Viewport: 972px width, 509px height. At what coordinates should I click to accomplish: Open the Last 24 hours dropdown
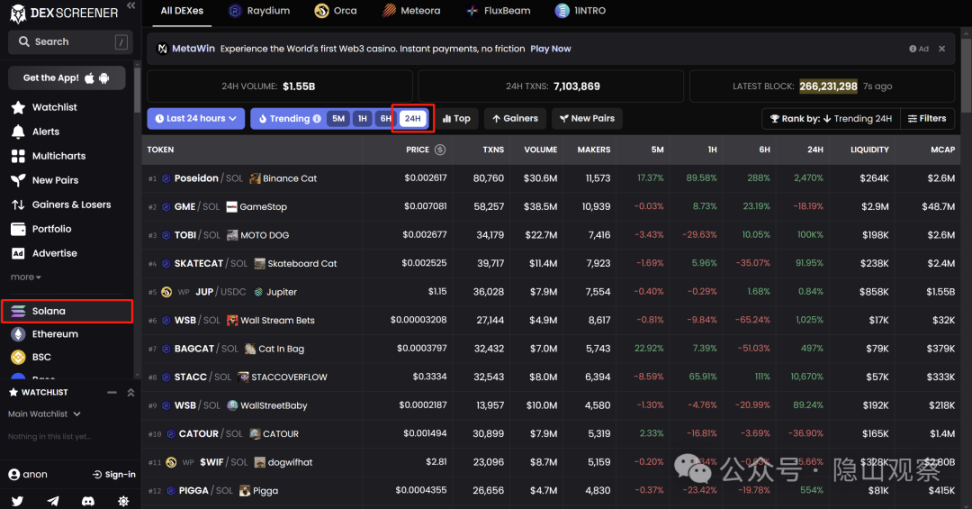point(196,118)
